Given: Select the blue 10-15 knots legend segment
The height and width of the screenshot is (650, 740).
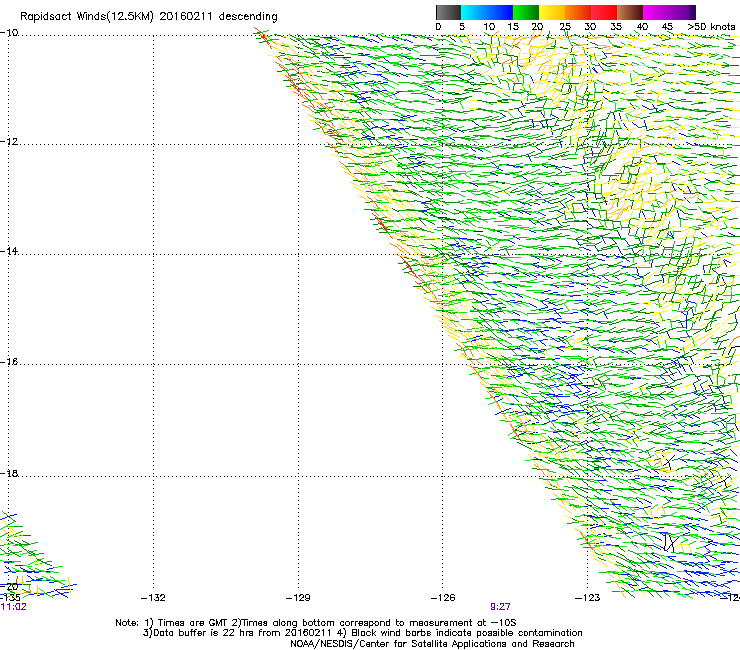Looking at the screenshot, I should coord(500,12).
